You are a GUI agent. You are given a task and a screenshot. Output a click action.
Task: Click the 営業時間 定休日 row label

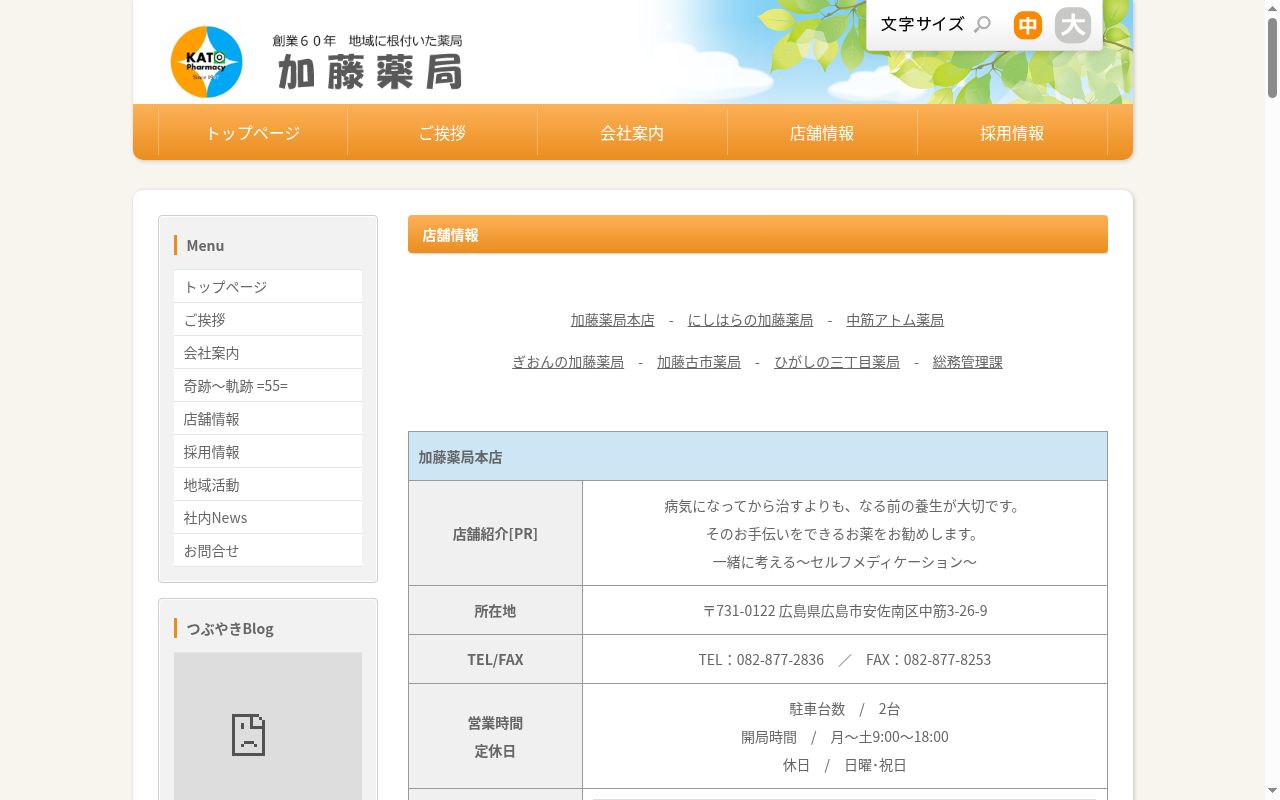pyautogui.click(x=496, y=737)
